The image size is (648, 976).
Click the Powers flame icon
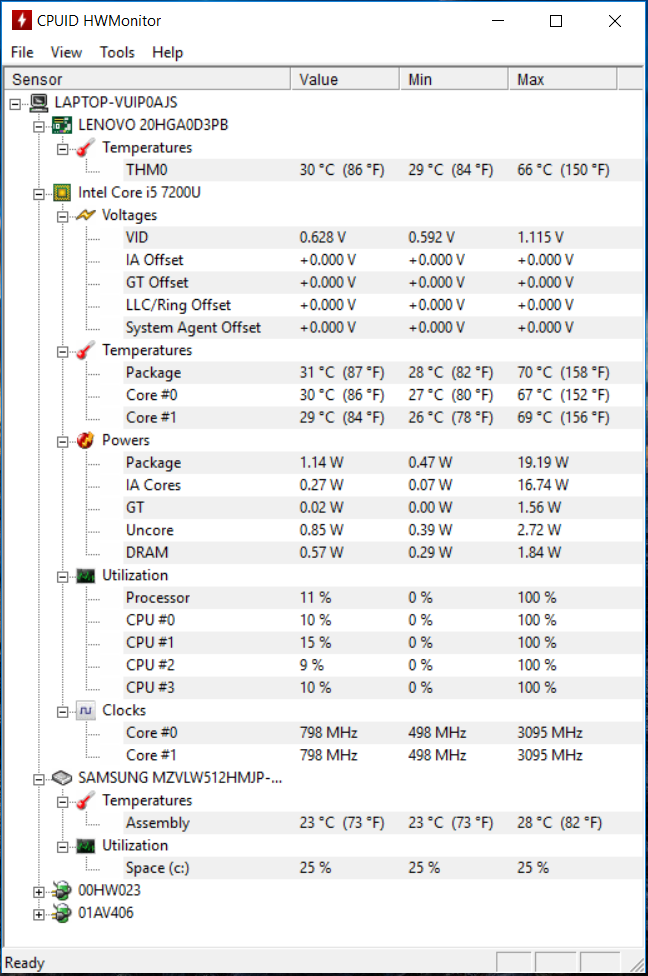(x=85, y=441)
